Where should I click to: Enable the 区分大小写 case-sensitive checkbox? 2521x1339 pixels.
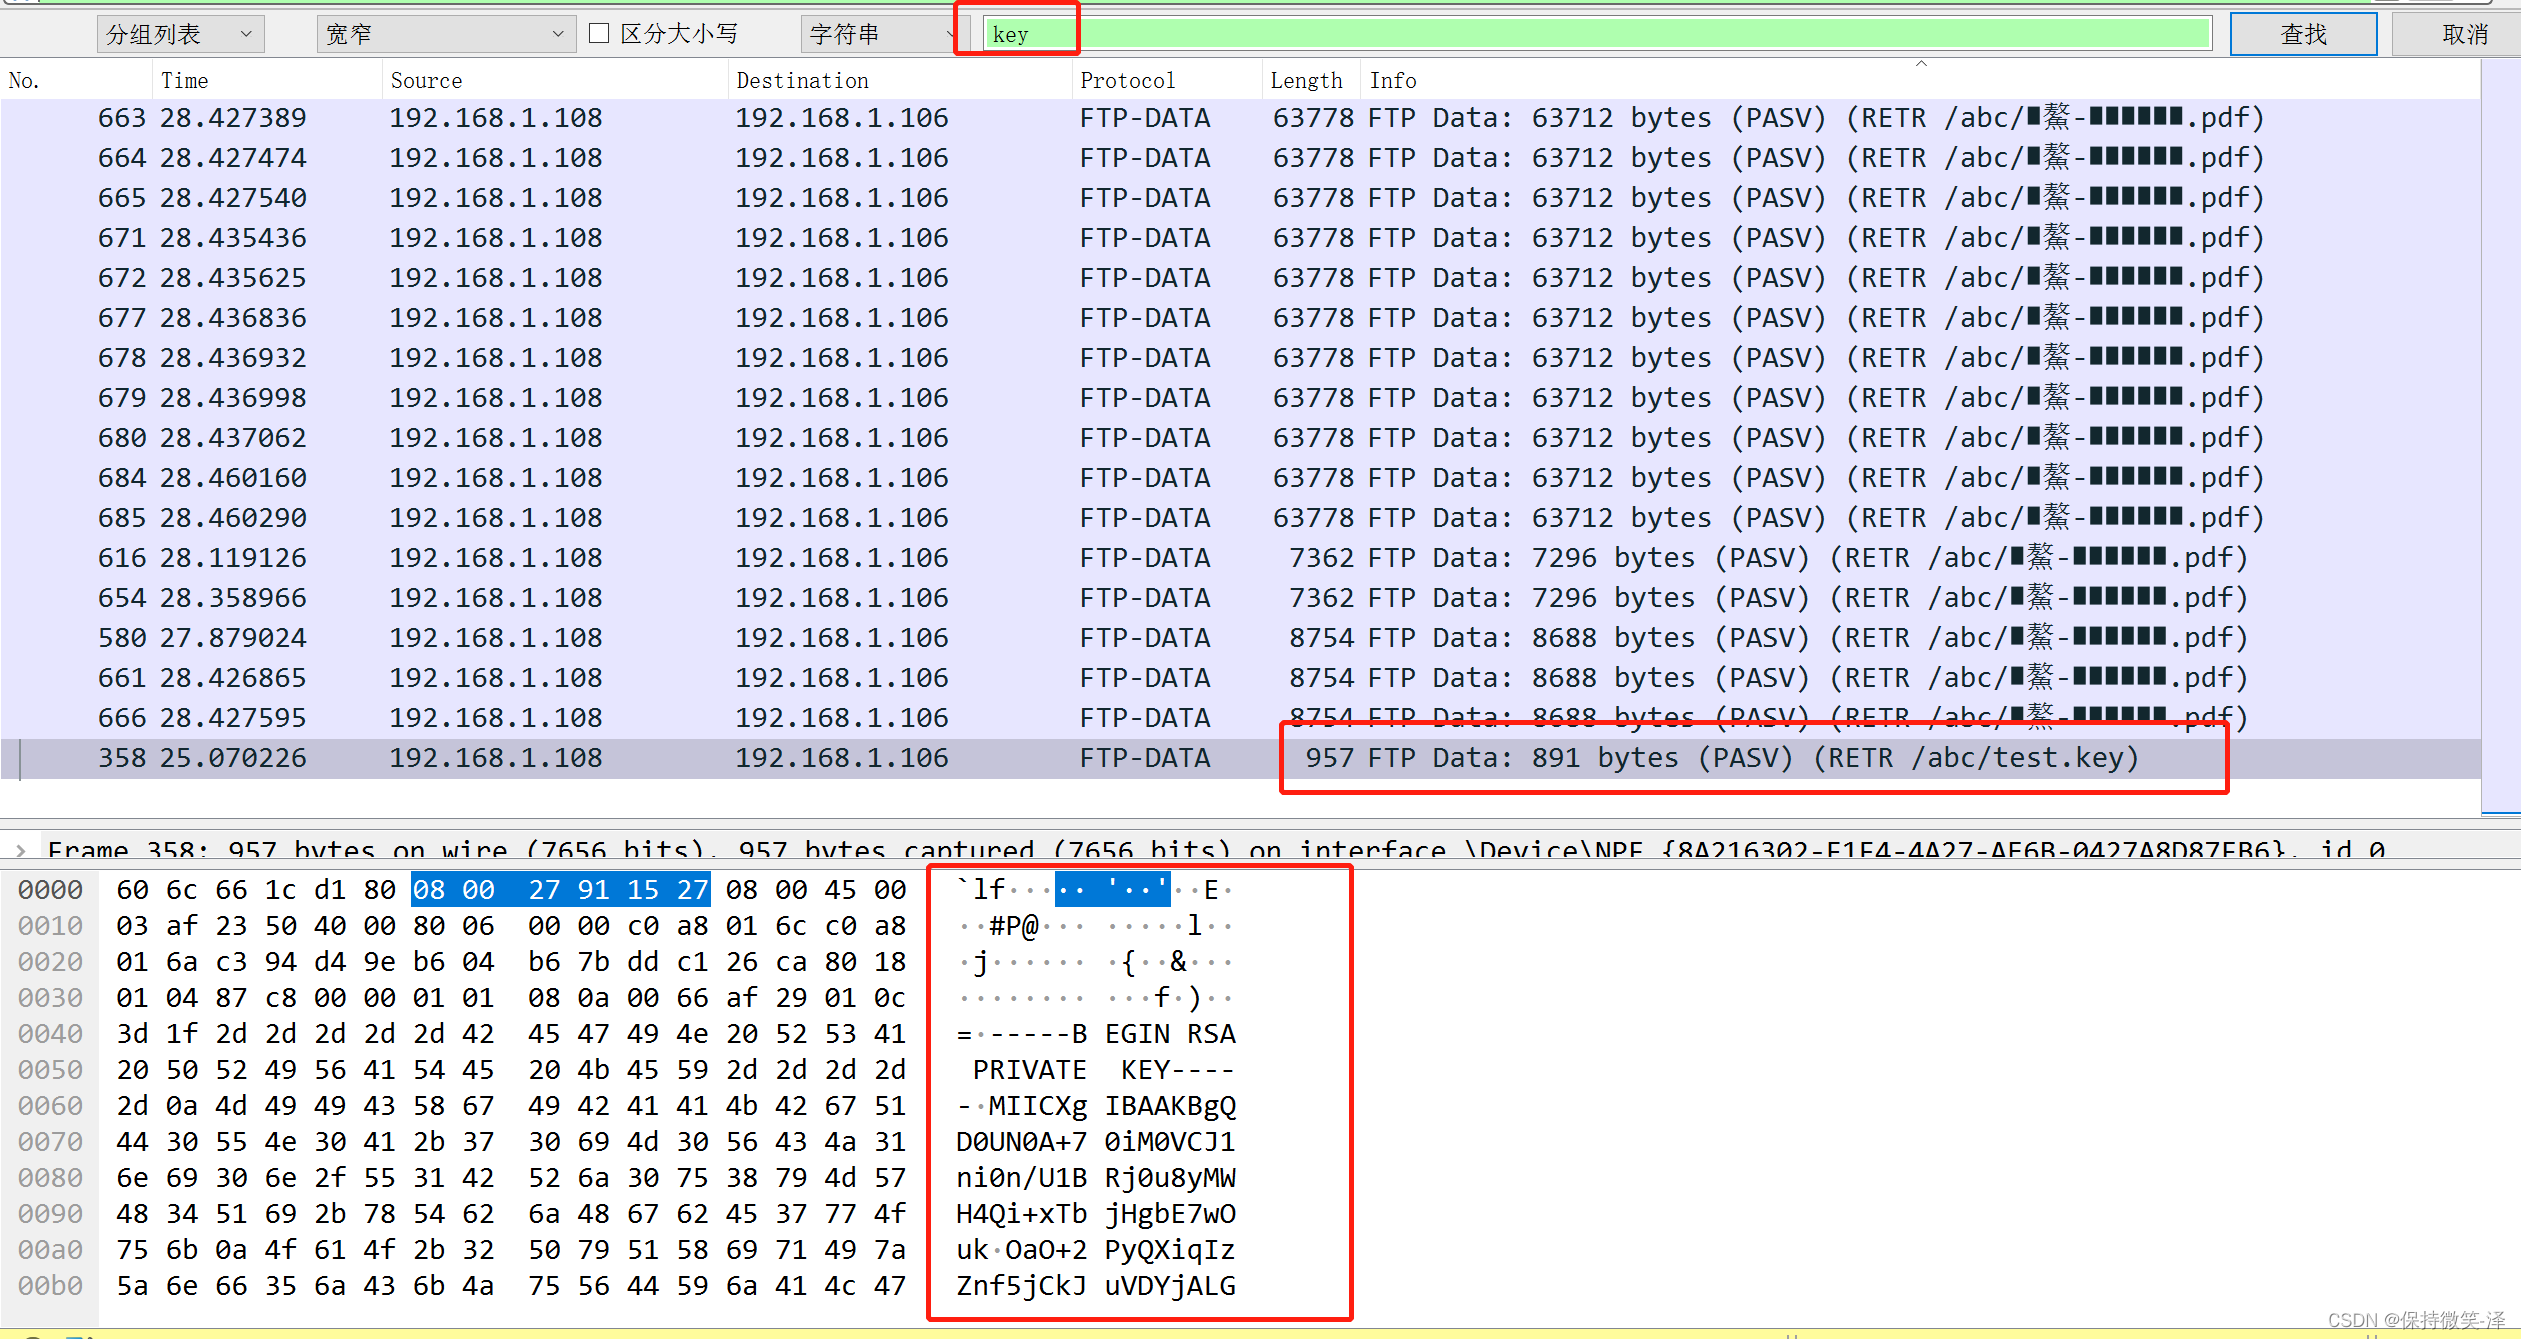coord(600,34)
